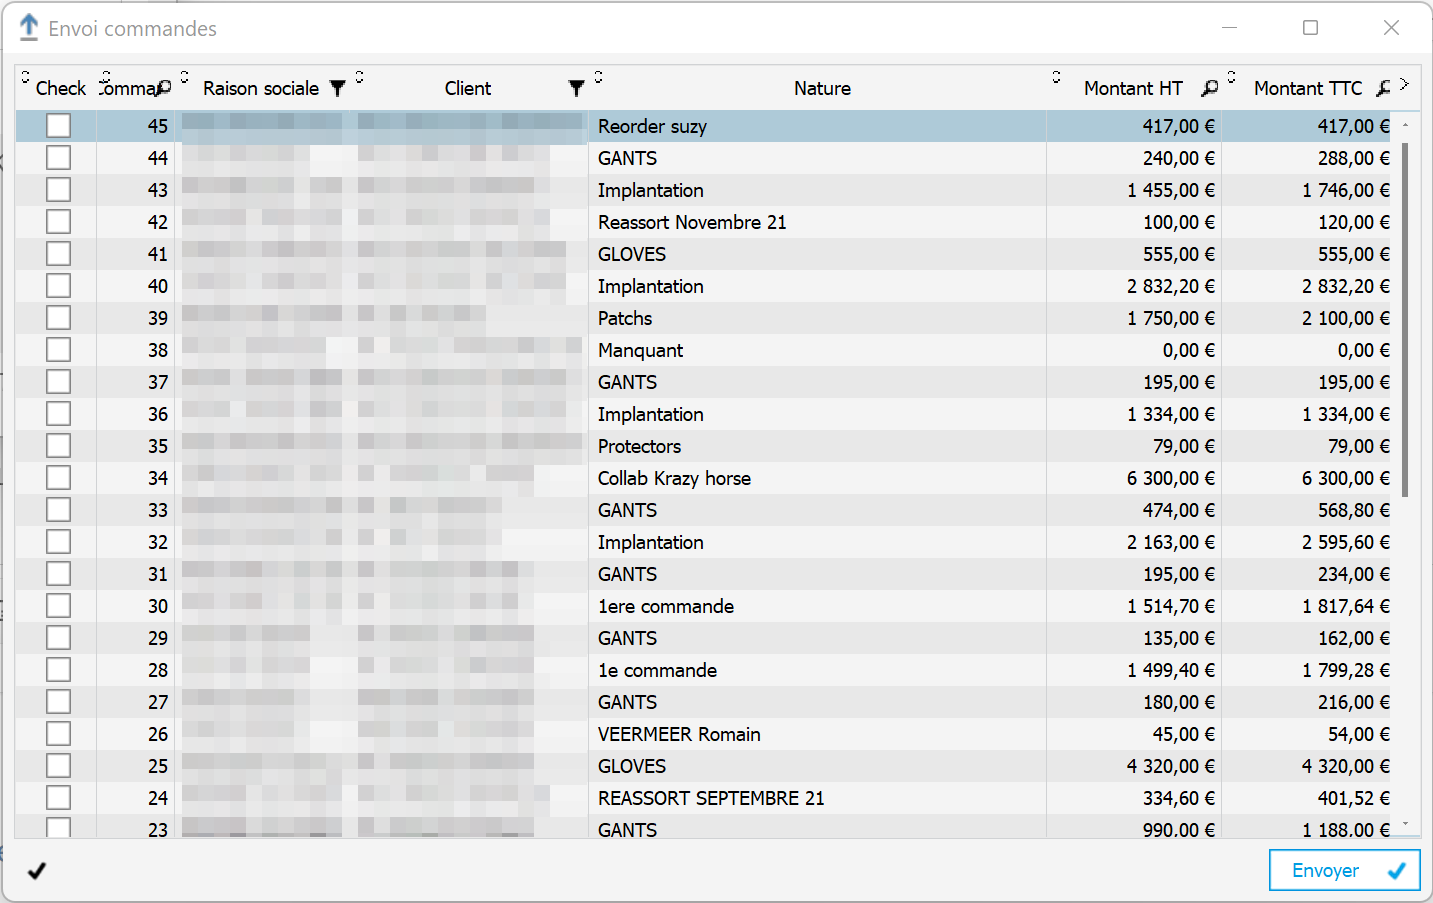Toggle sort arrows left of Nature header
The height and width of the screenshot is (903, 1433).
pos(598,77)
